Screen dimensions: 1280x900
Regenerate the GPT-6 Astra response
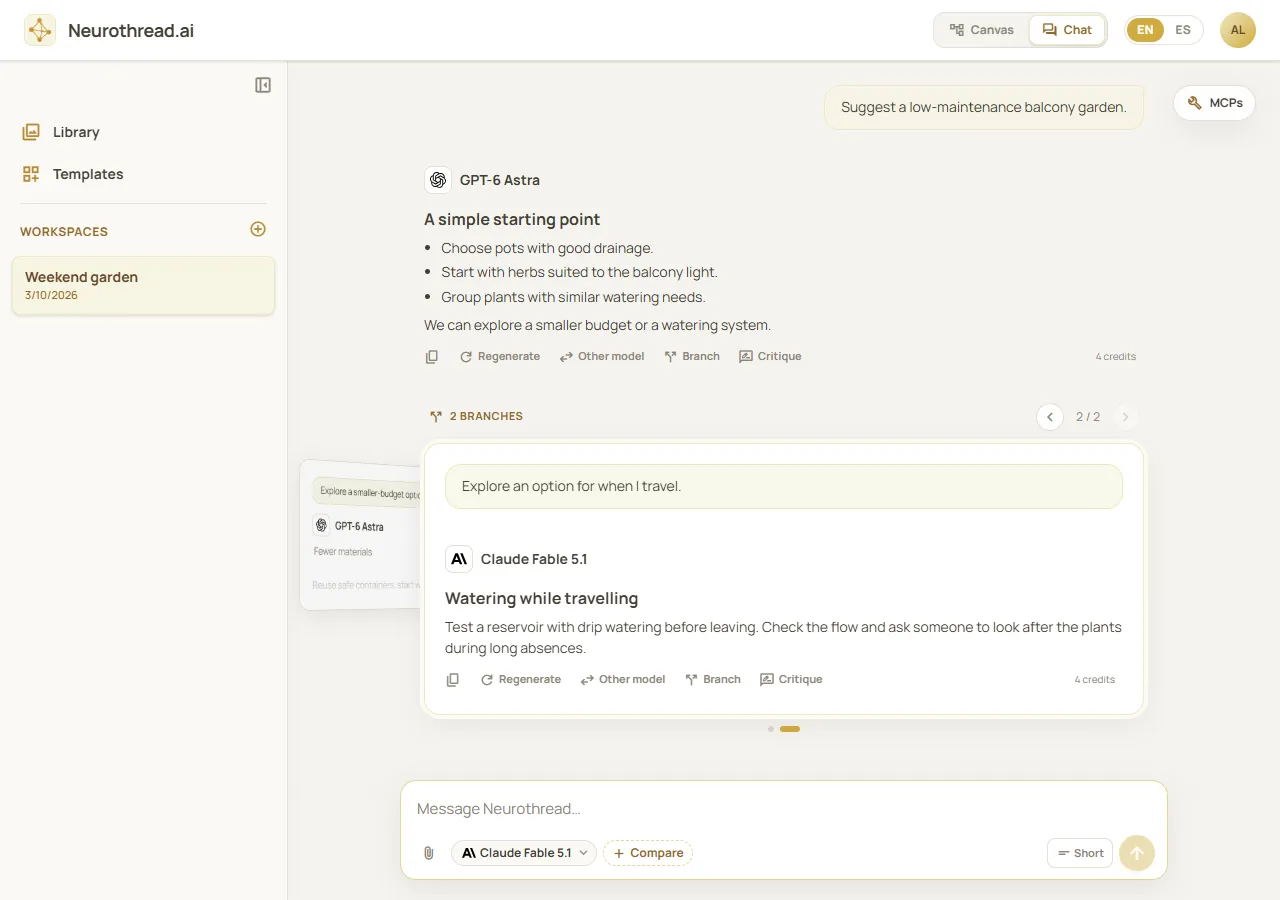pyautogui.click(x=500, y=357)
